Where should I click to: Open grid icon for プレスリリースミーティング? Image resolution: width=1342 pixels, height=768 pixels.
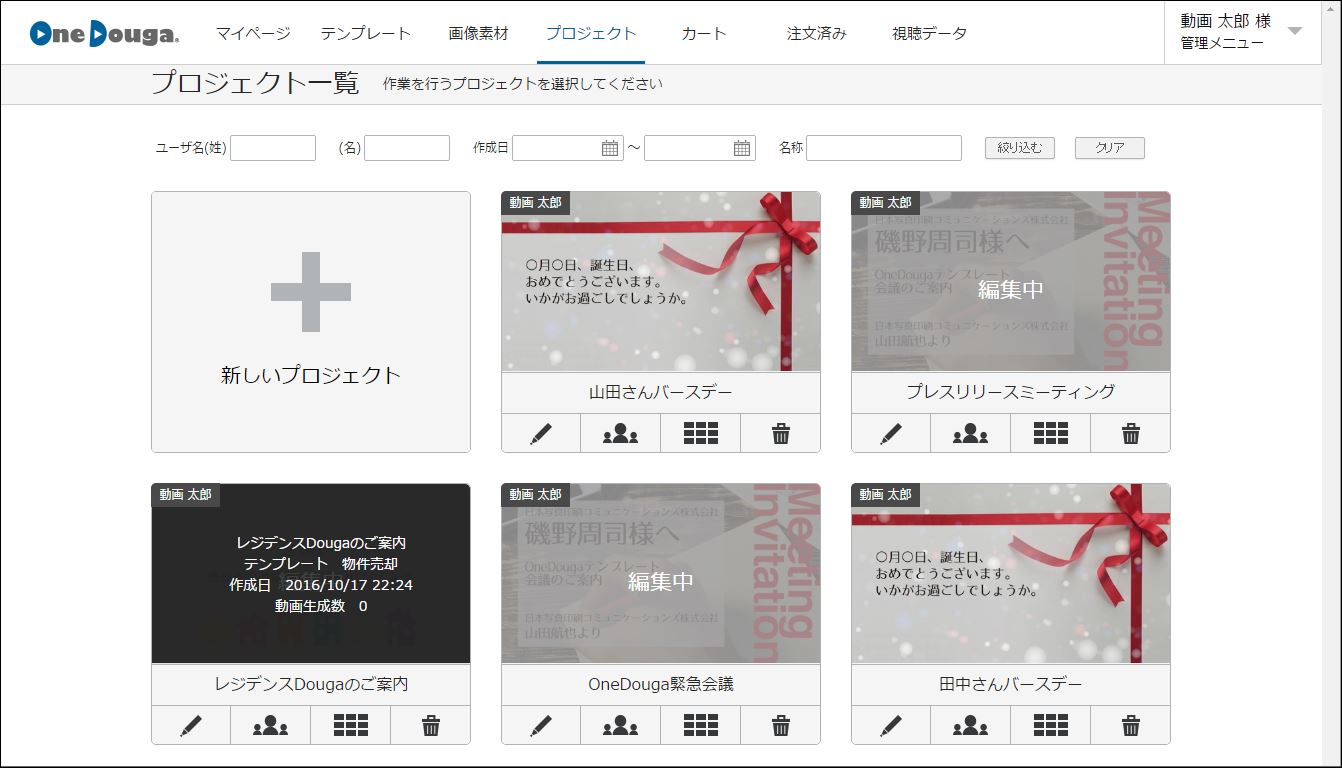tap(1051, 434)
